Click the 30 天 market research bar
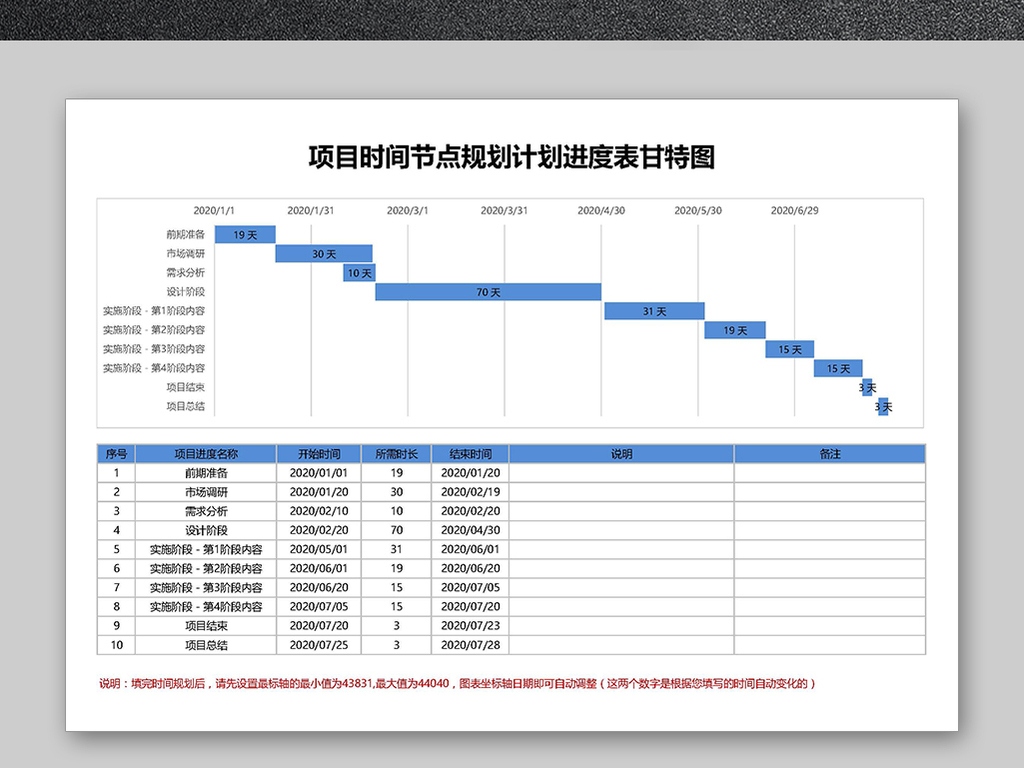The height and width of the screenshot is (768, 1024). (324, 254)
